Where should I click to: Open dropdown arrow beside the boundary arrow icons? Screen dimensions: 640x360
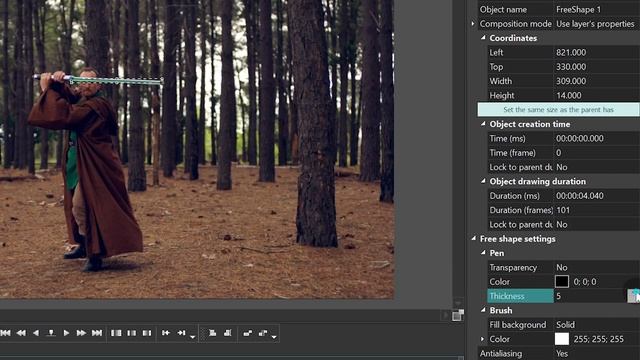193,337
